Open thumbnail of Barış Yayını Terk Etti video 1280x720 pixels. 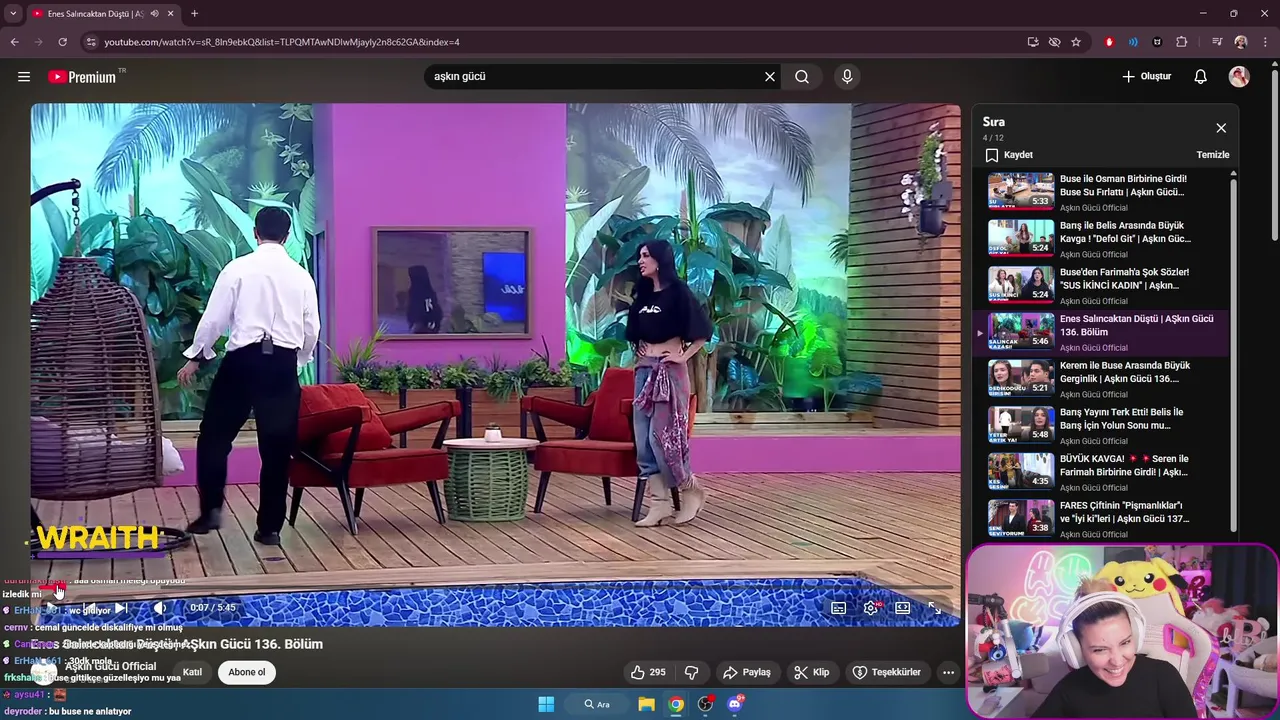1021,425
